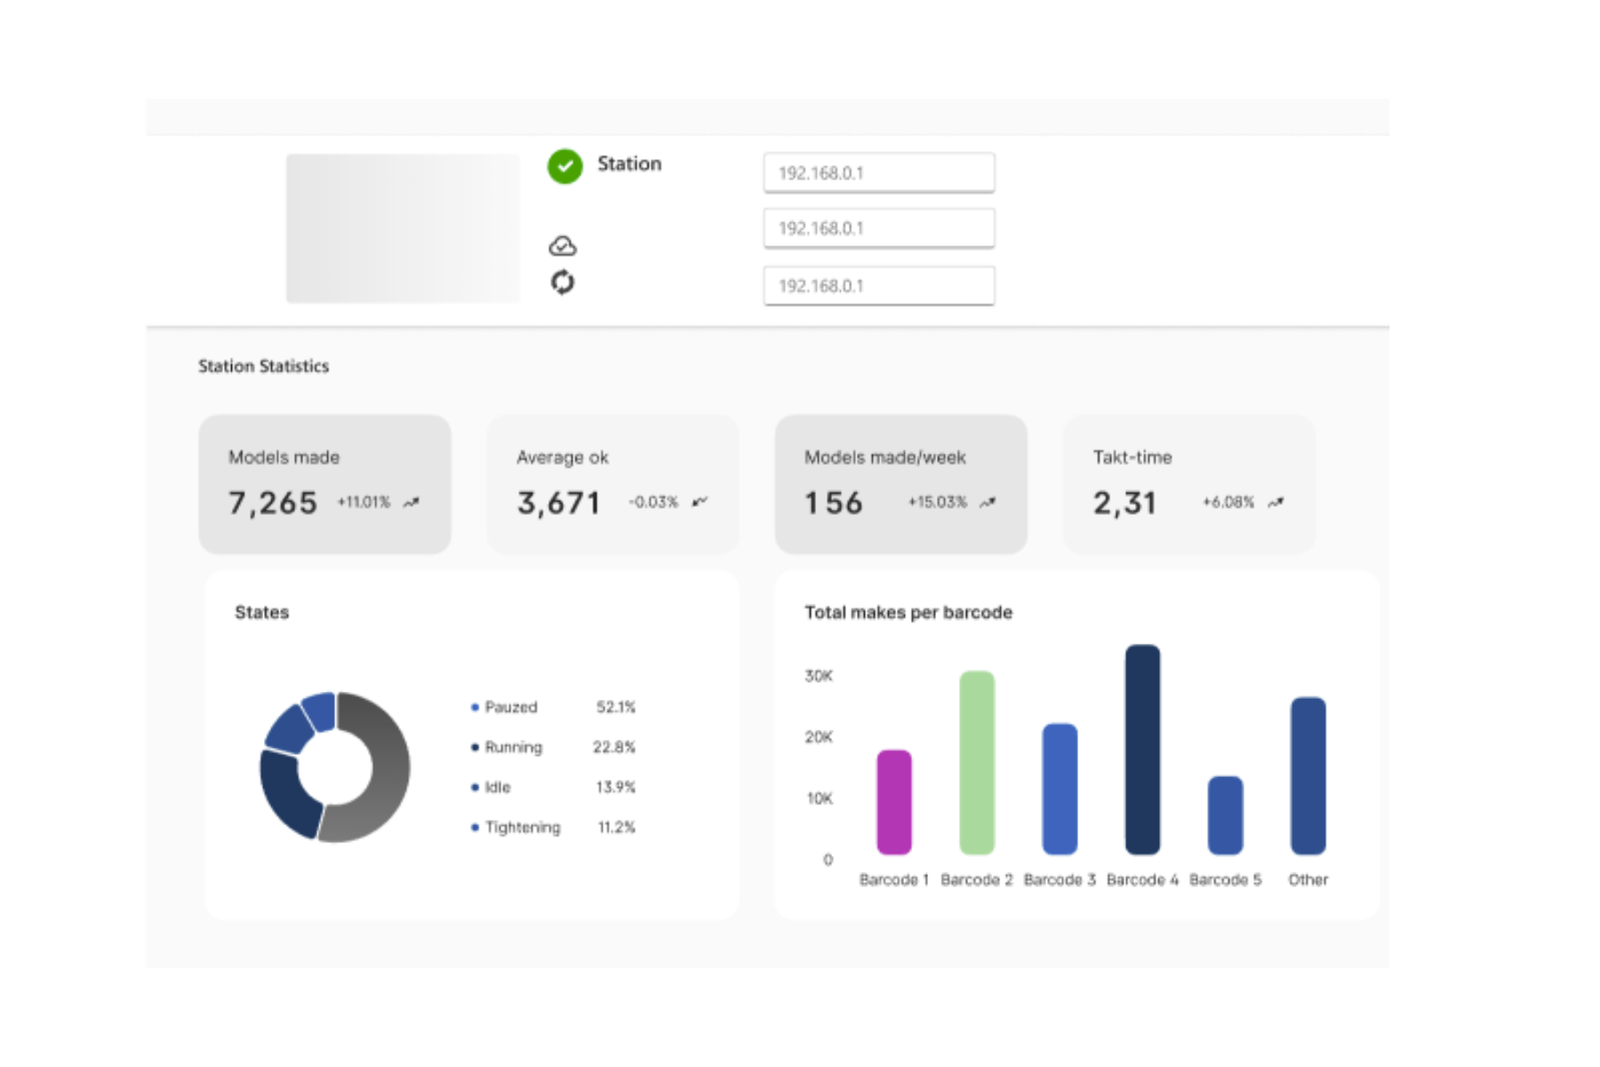Select the dark navy Barcode 4 bar
The image size is (1600, 1067).
(x=1142, y=749)
